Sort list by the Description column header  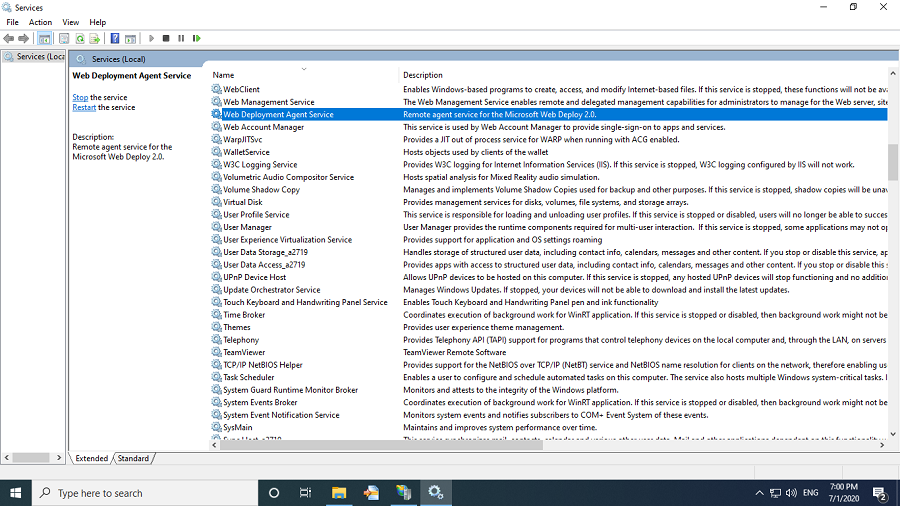pos(643,75)
